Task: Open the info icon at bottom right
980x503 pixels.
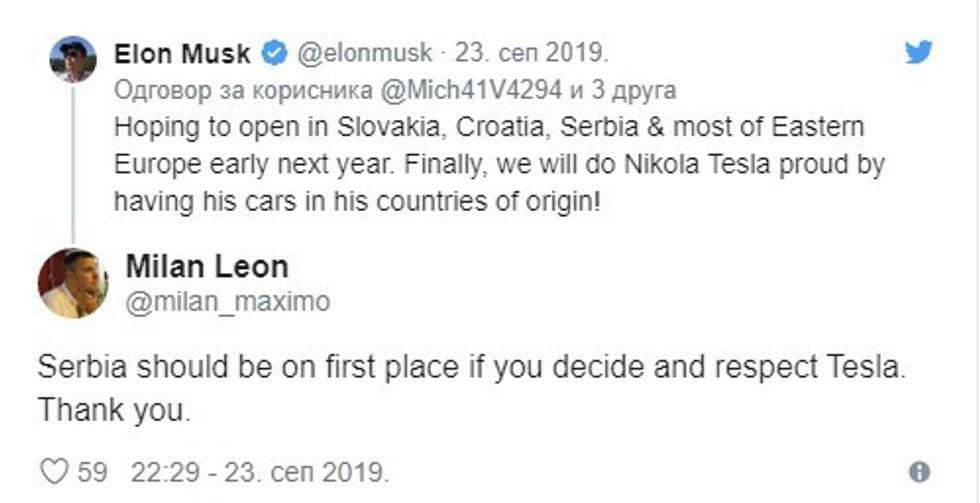Action: point(919,471)
